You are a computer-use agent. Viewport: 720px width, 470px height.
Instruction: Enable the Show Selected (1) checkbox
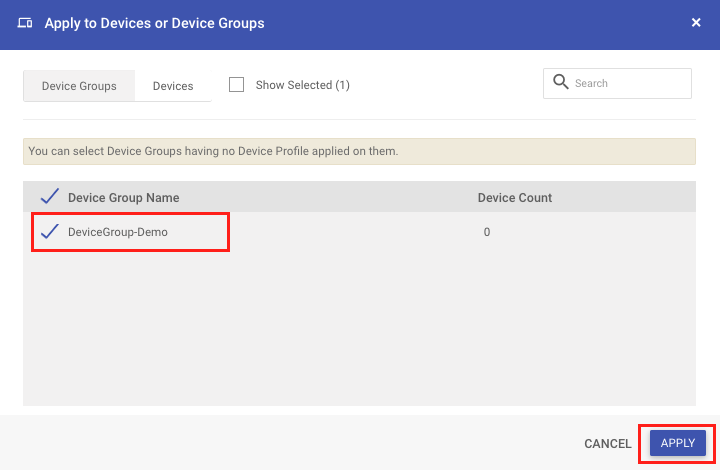(236, 85)
